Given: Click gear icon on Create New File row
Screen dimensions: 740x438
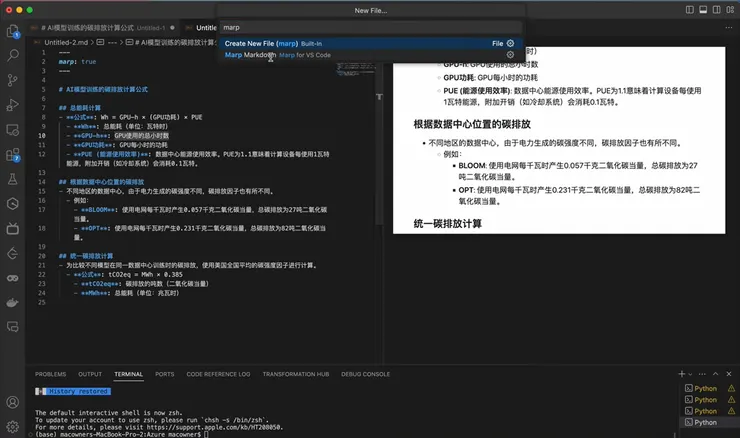Looking at the screenshot, I should 510,43.
